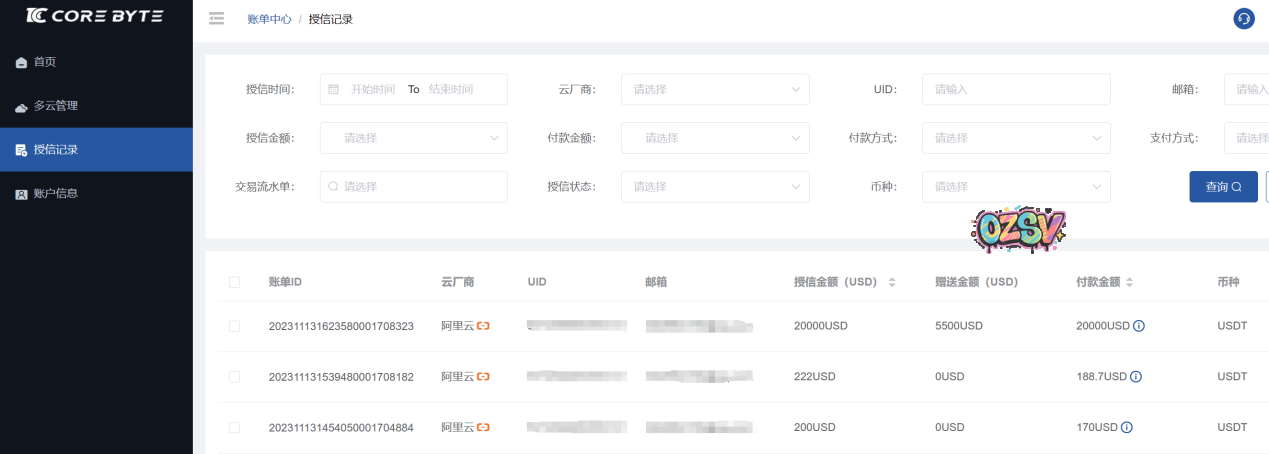Expand the 云厂商 dropdown
Viewport: 1269px width, 454px height.
pos(715,89)
